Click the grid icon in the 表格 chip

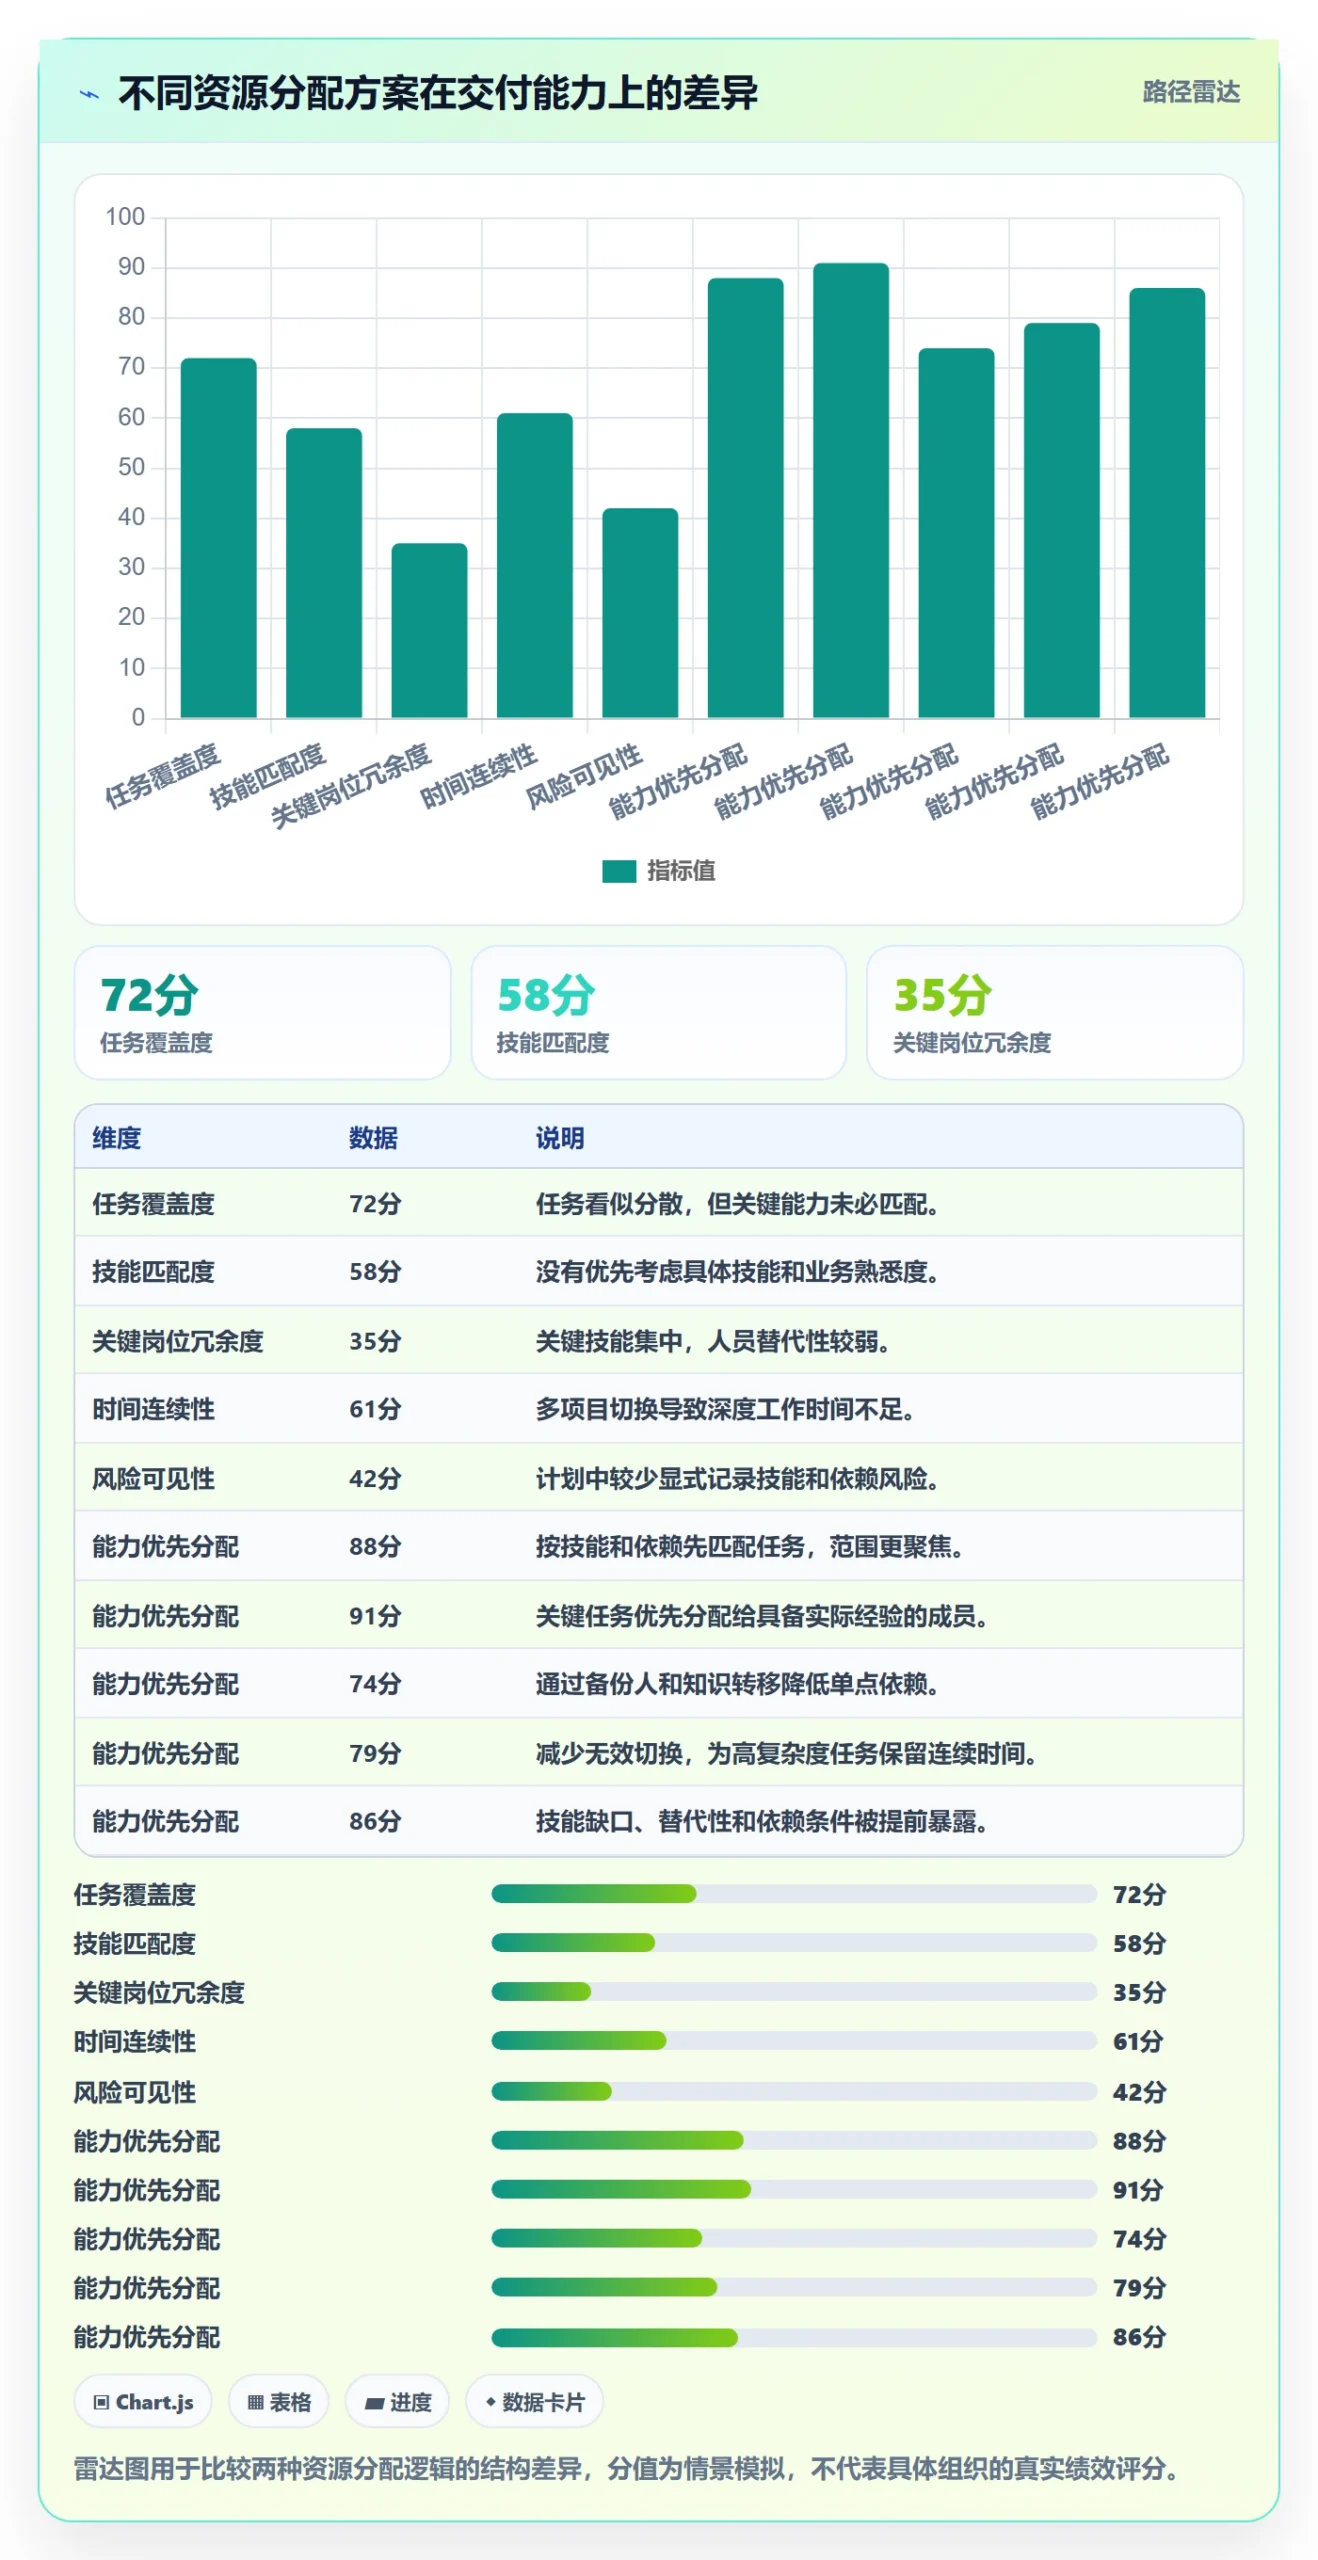pos(255,2402)
